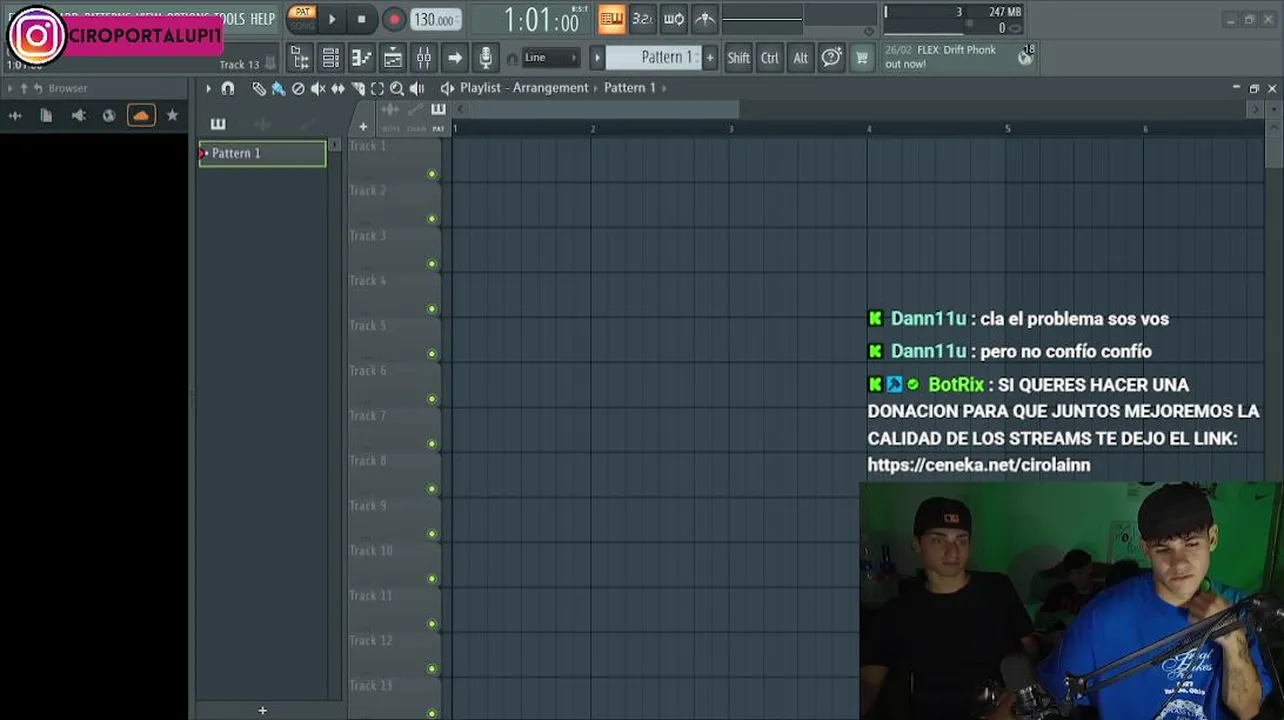Select the Slip tool in Playlist
This screenshot has width=1284, height=720.
338,88
